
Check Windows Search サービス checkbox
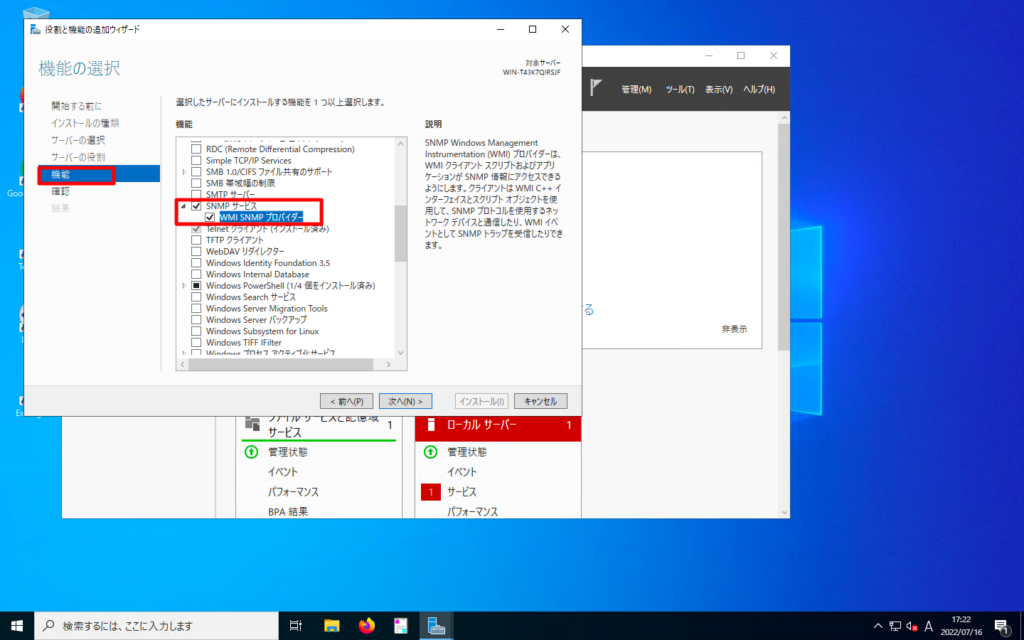tap(196, 297)
